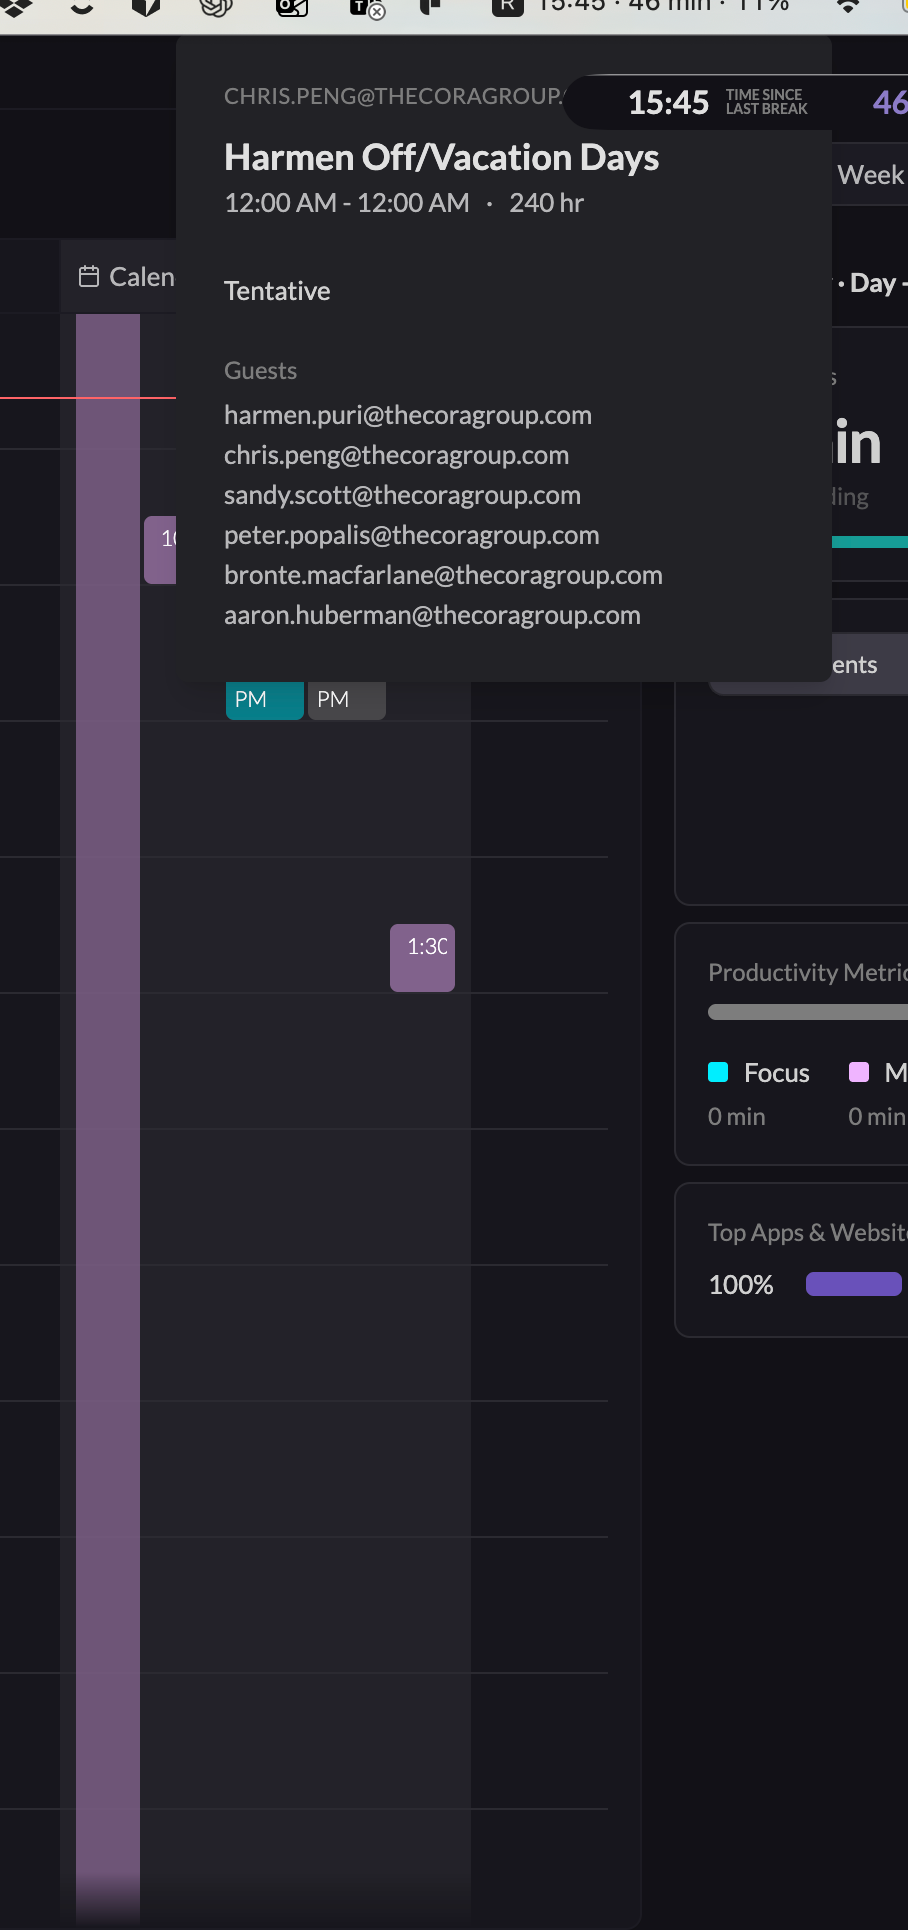Open the ChatGPT menu bar icon
The width and height of the screenshot is (908, 1930).
(216, 7)
